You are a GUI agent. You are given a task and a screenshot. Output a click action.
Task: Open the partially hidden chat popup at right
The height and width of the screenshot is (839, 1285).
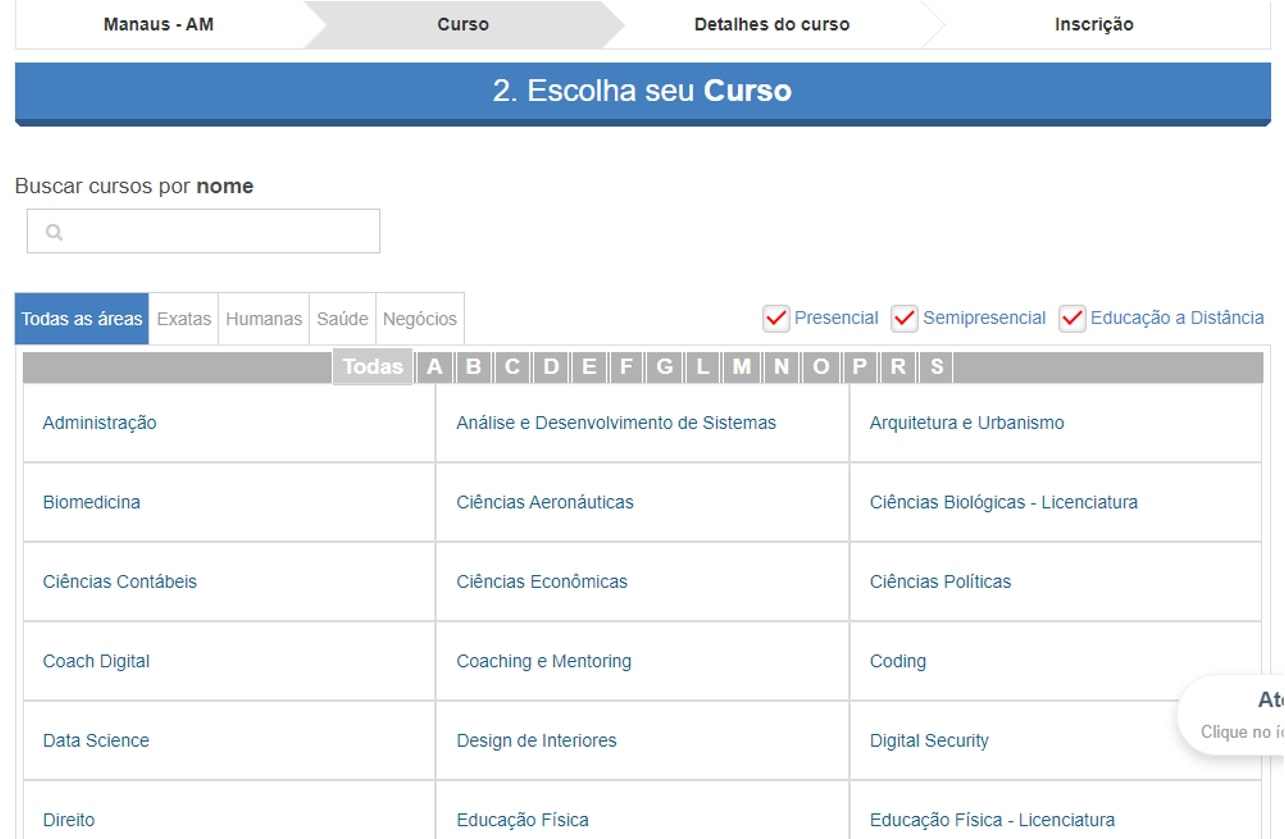tap(1232, 715)
